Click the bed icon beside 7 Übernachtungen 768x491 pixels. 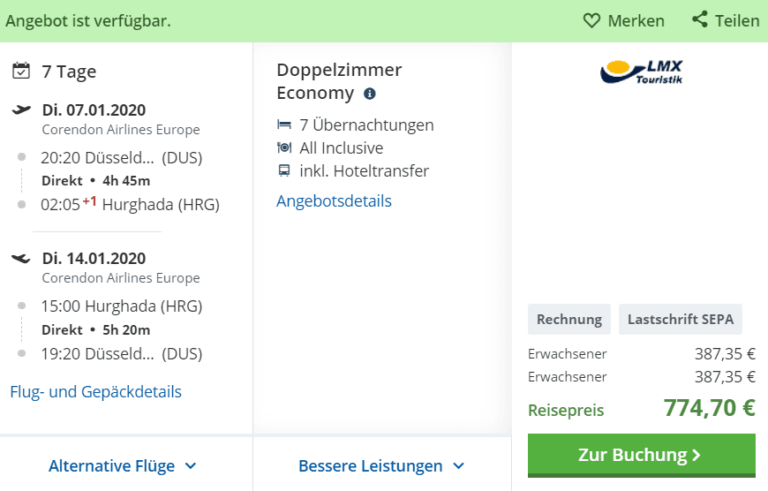(284, 124)
